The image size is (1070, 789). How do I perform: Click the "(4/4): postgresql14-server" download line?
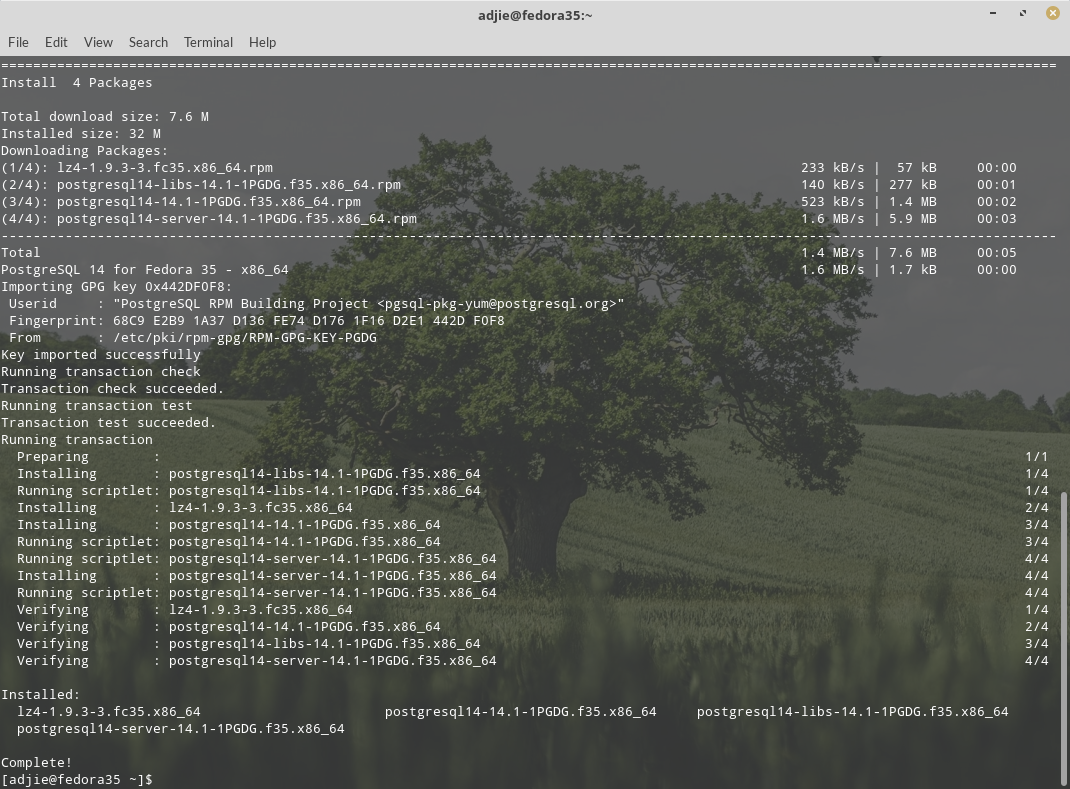tap(508, 219)
